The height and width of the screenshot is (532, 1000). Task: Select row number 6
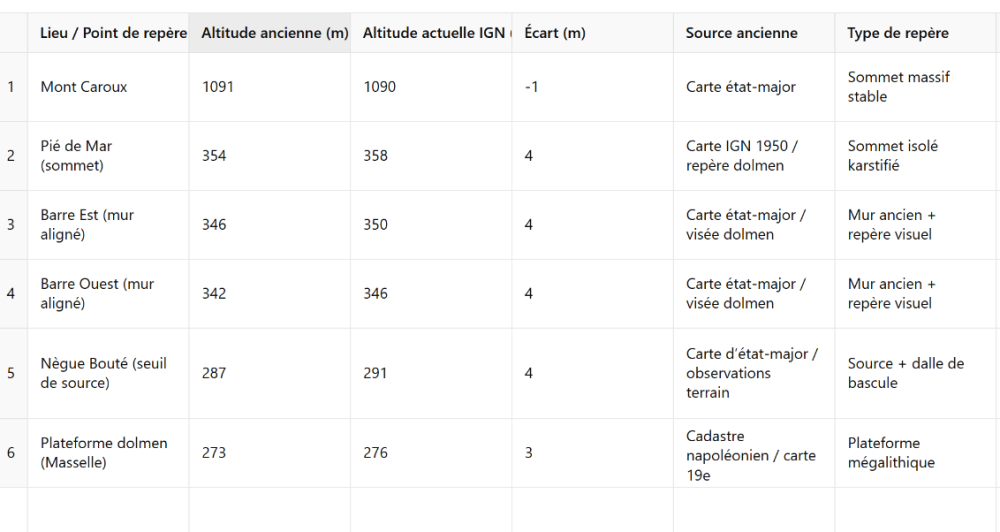12,453
